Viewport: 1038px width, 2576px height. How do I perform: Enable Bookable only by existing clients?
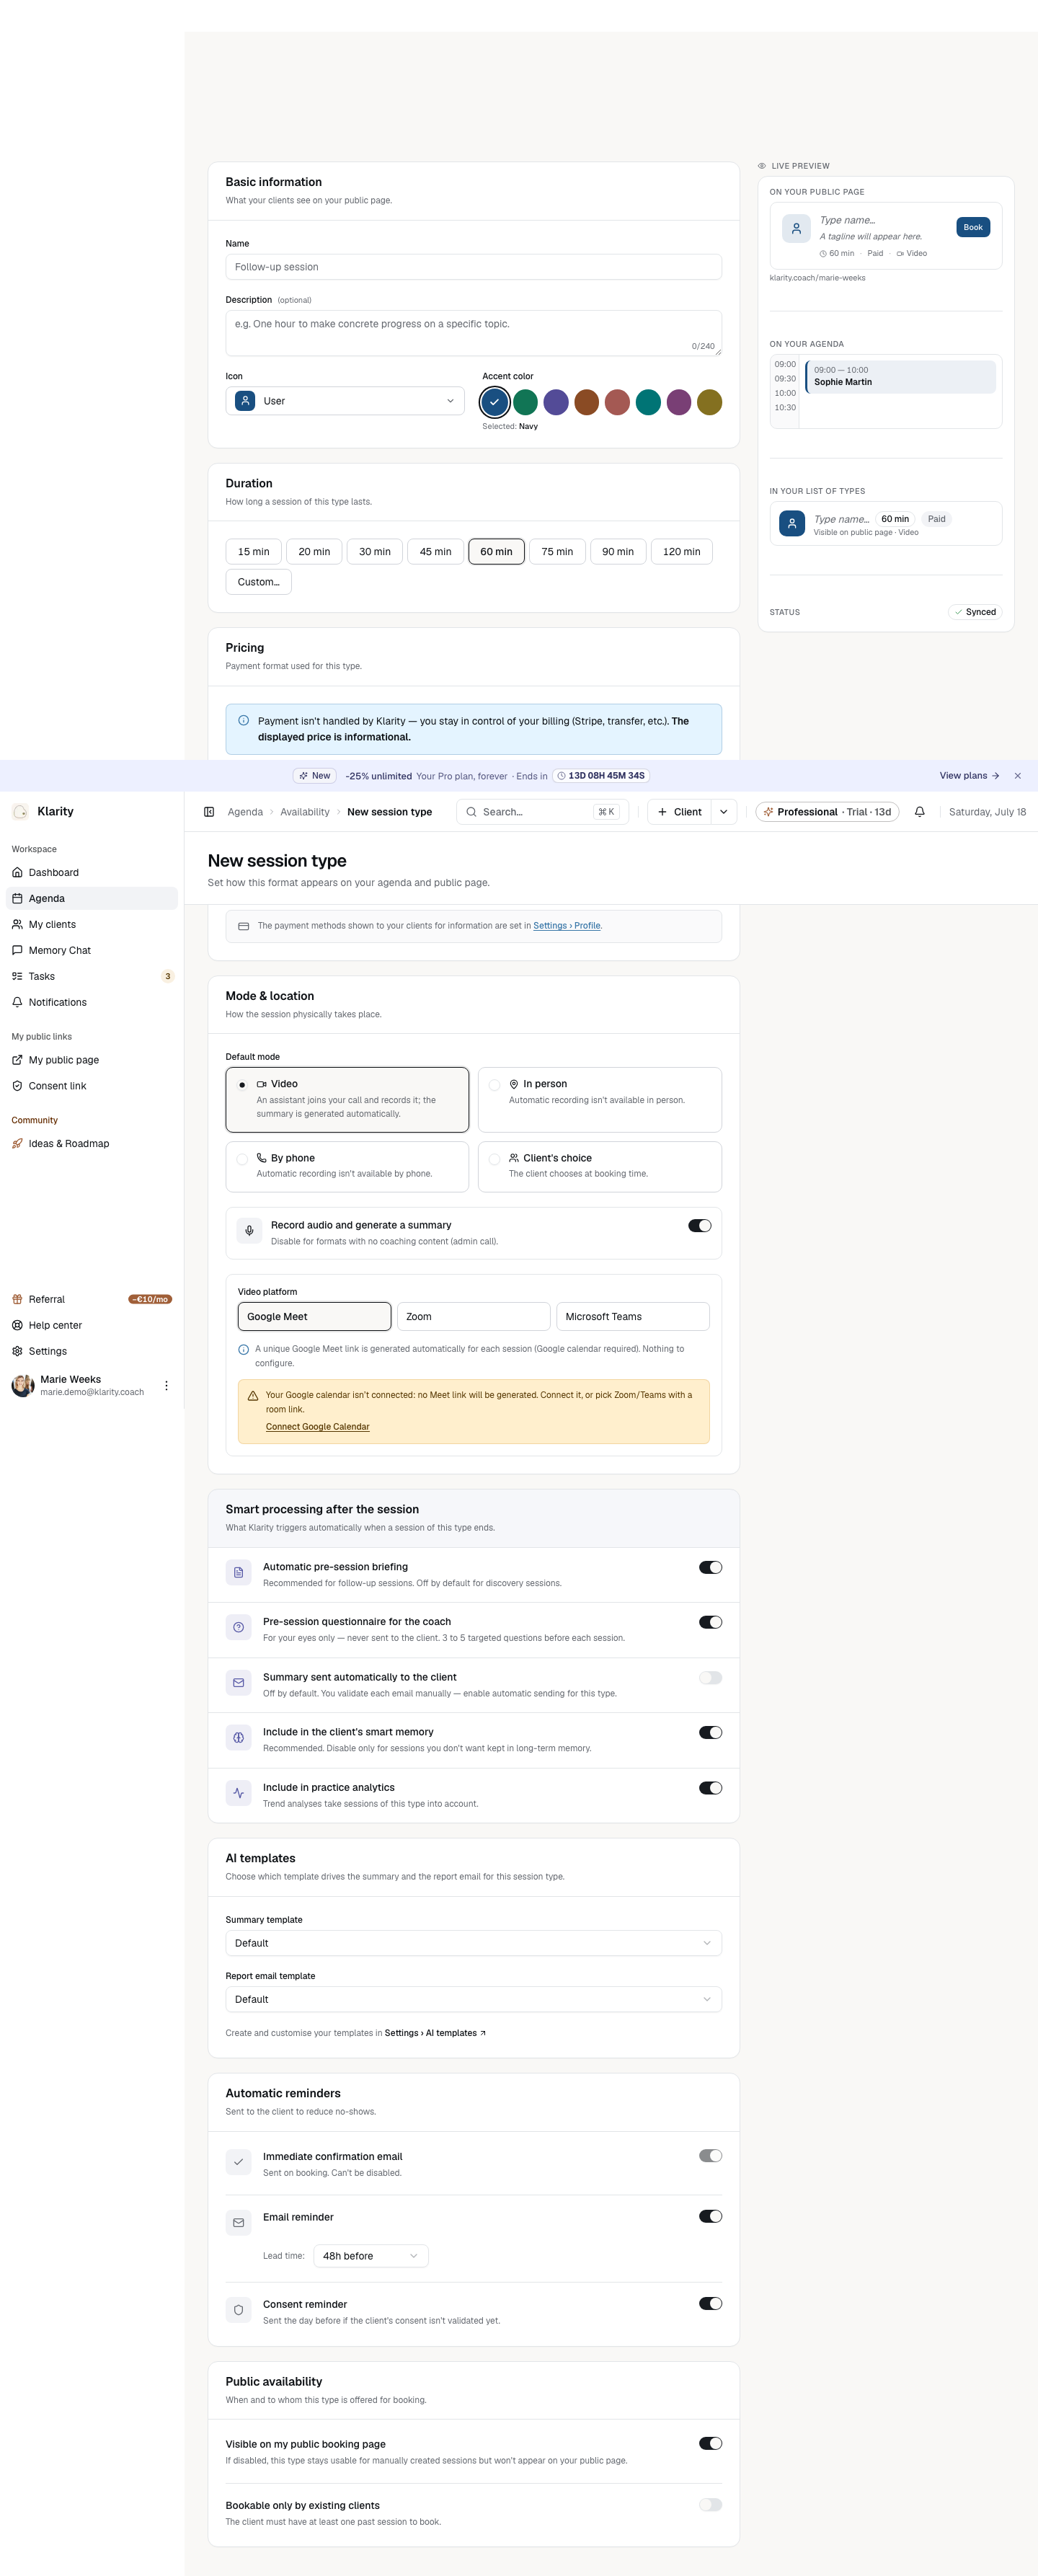tap(711, 2505)
